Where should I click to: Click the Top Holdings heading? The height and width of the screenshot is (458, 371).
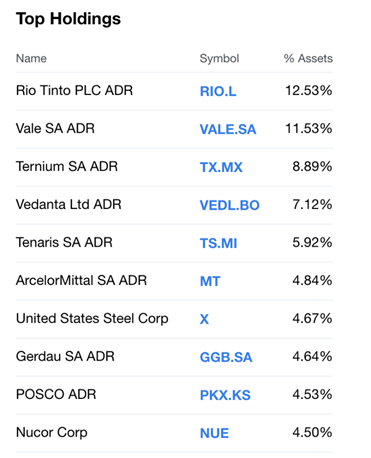68,19
